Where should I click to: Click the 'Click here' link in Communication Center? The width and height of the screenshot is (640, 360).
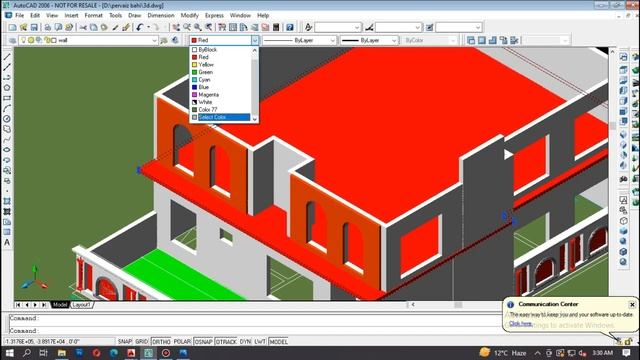[520, 323]
